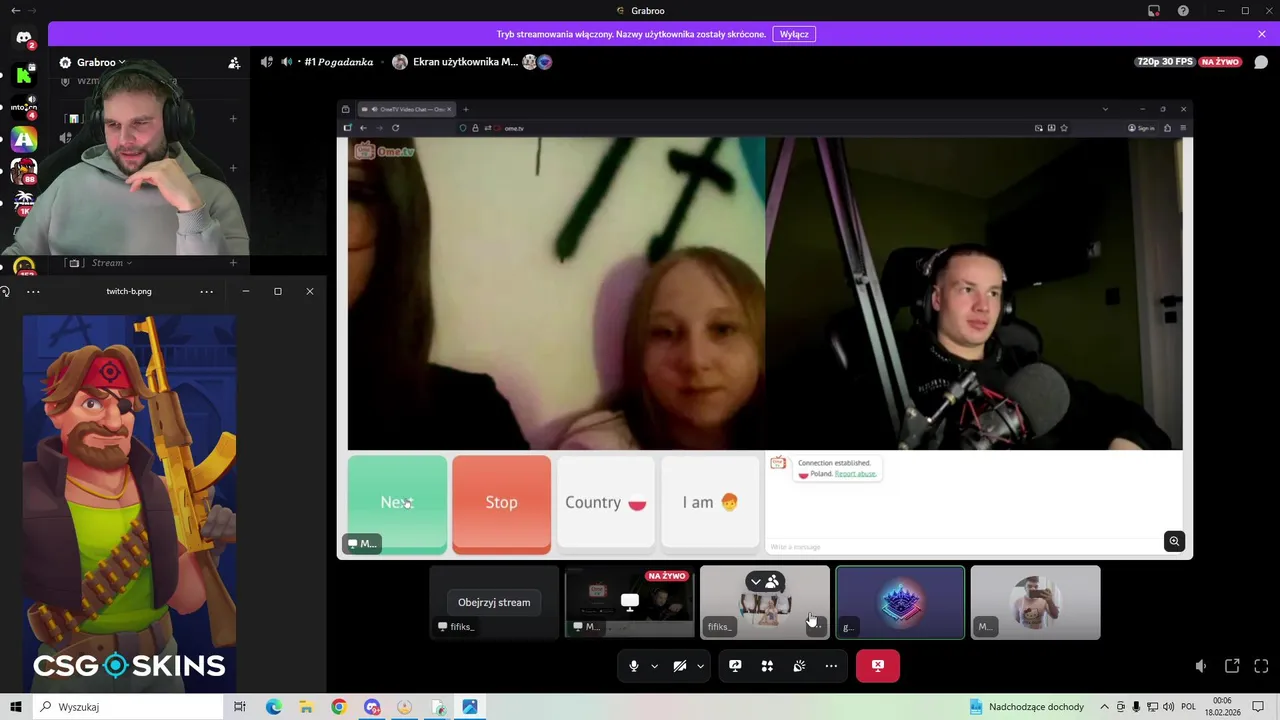Image resolution: width=1280 pixels, height=720 pixels.
Task: Open camera options arrow
Action: [x=700, y=666]
